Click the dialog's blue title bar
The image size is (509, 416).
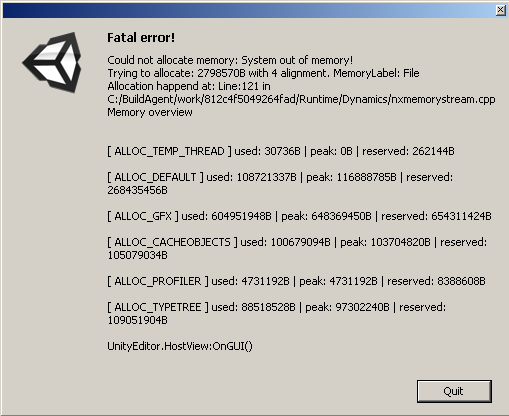click(248, 11)
